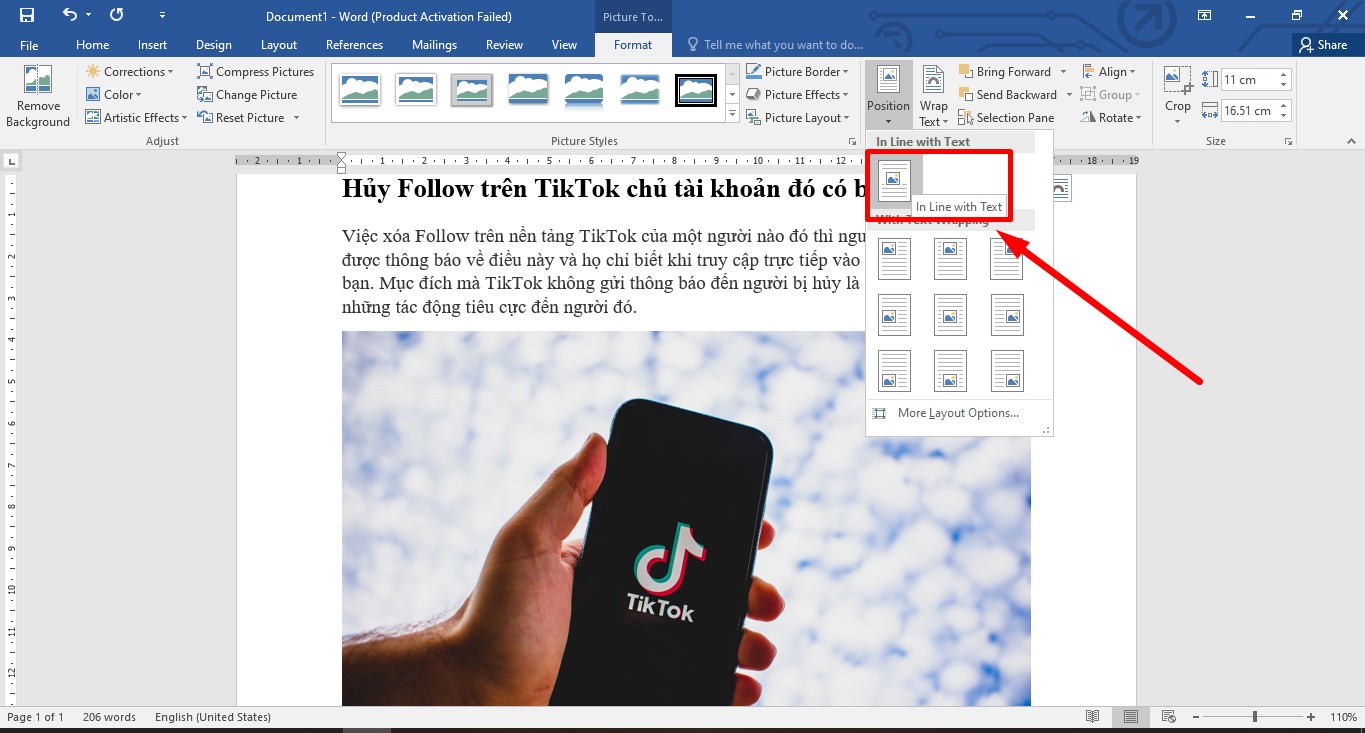Screen dimensions: 1365x733
Task: Select Top Right square wrapping position
Action: [1007, 258]
